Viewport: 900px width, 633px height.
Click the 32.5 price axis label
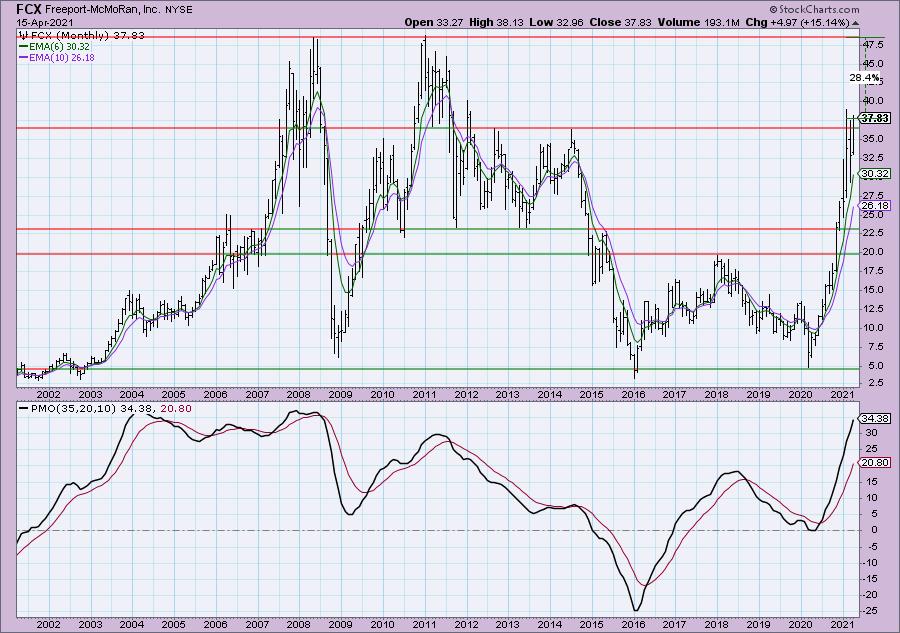pos(874,157)
